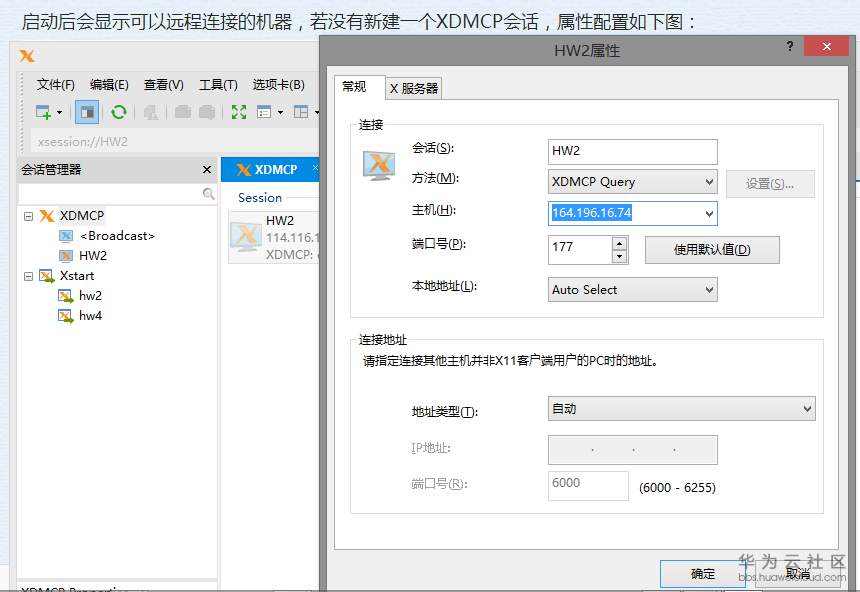The image size is (860, 592).
Task: Switch to the XDMCP tab
Action: (269, 170)
